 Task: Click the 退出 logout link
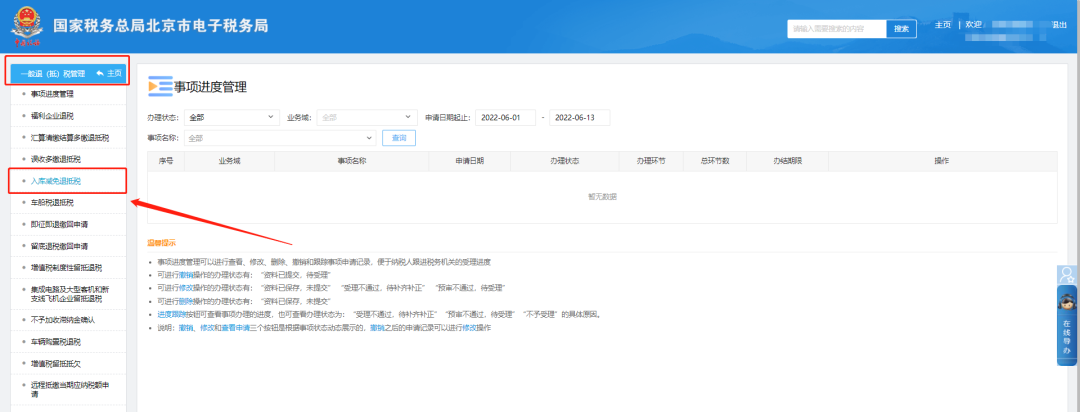[x=1058, y=25]
